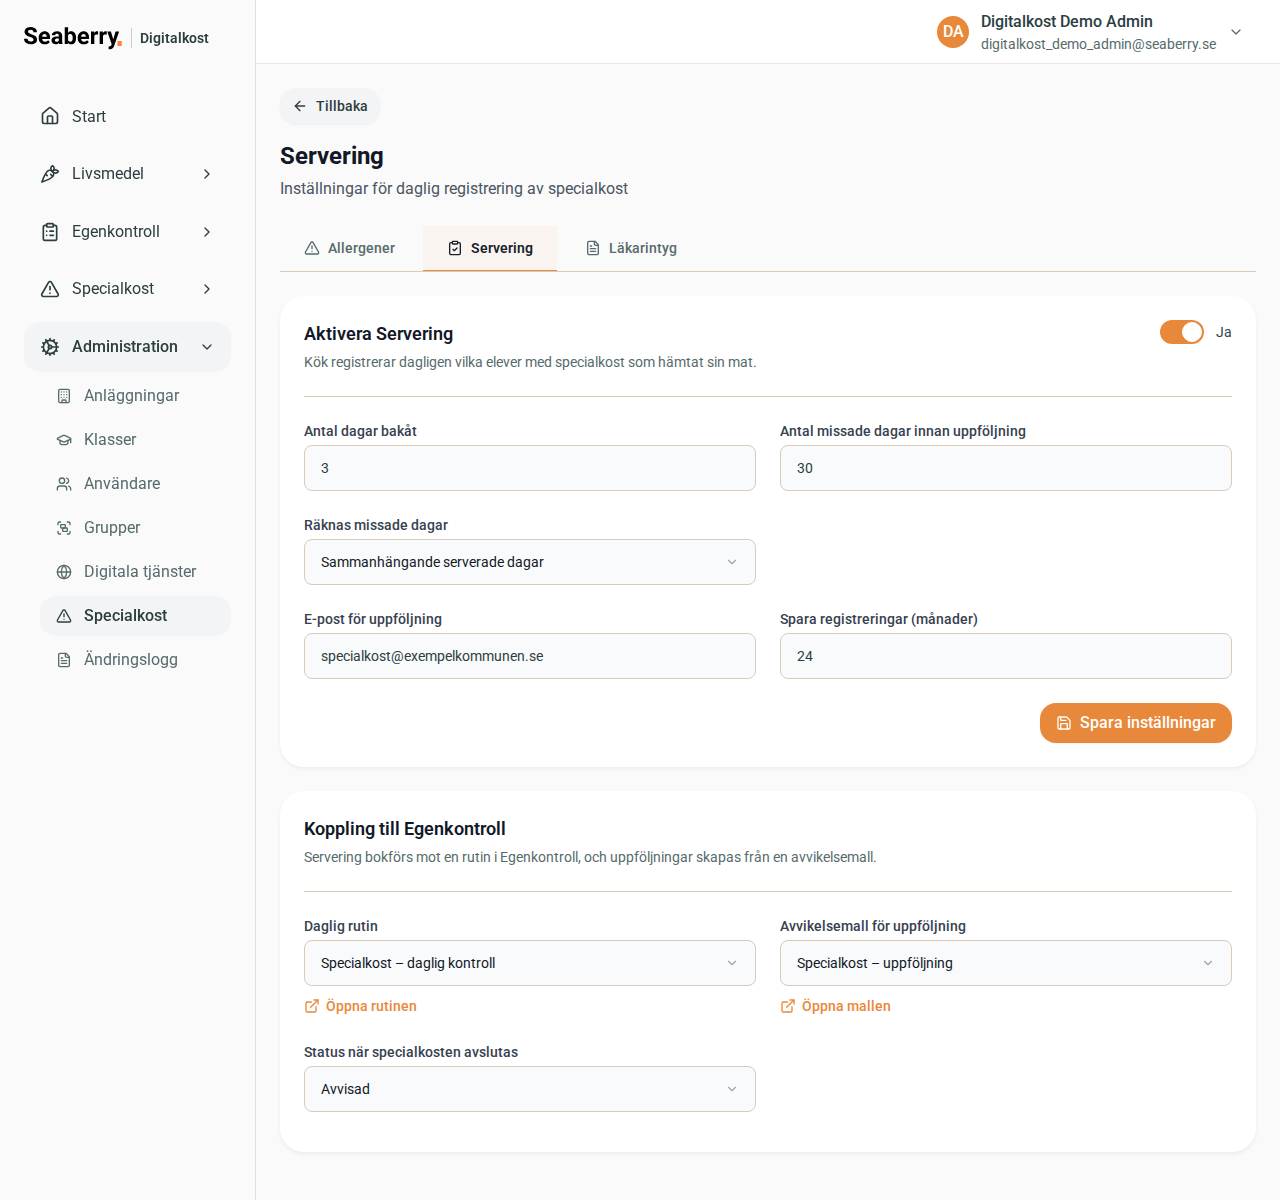Viewport: 1280px width, 1200px height.
Task: Click the Administration gear icon
Action: pos(50,347)
